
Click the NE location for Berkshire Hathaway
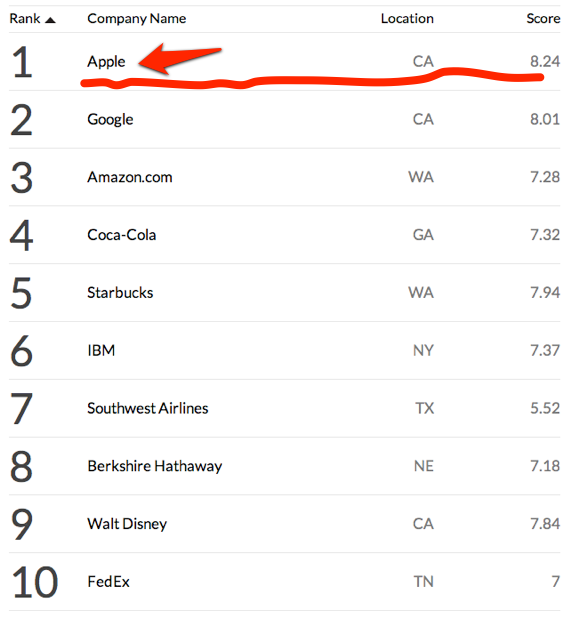click(x=424, y=466)
